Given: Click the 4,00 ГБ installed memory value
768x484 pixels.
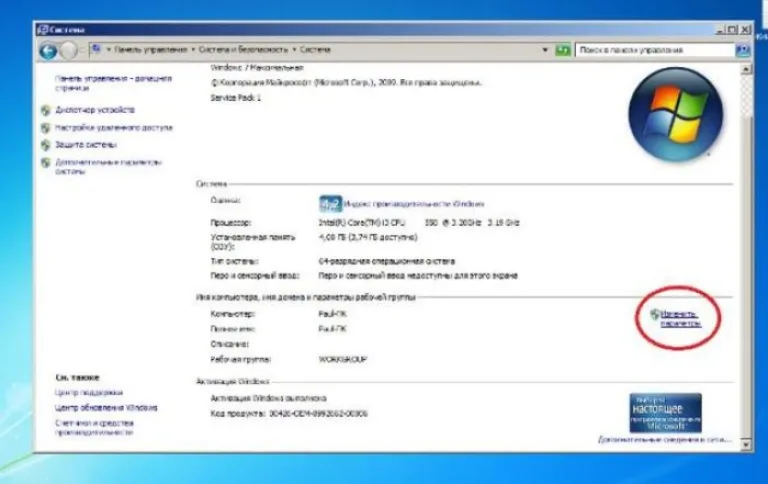Looking at the screenshot, I should (x=368, y=238).
